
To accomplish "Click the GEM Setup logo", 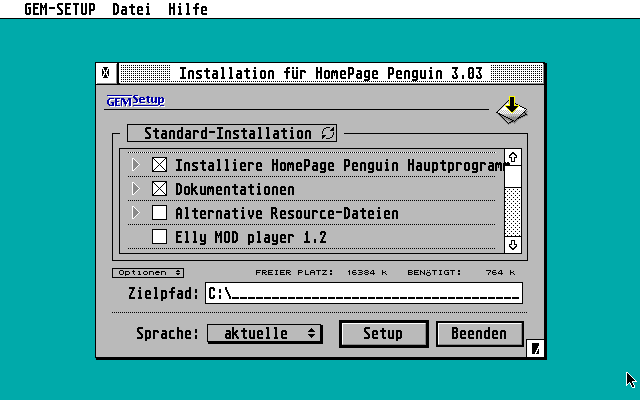I will tap(136, 100).
